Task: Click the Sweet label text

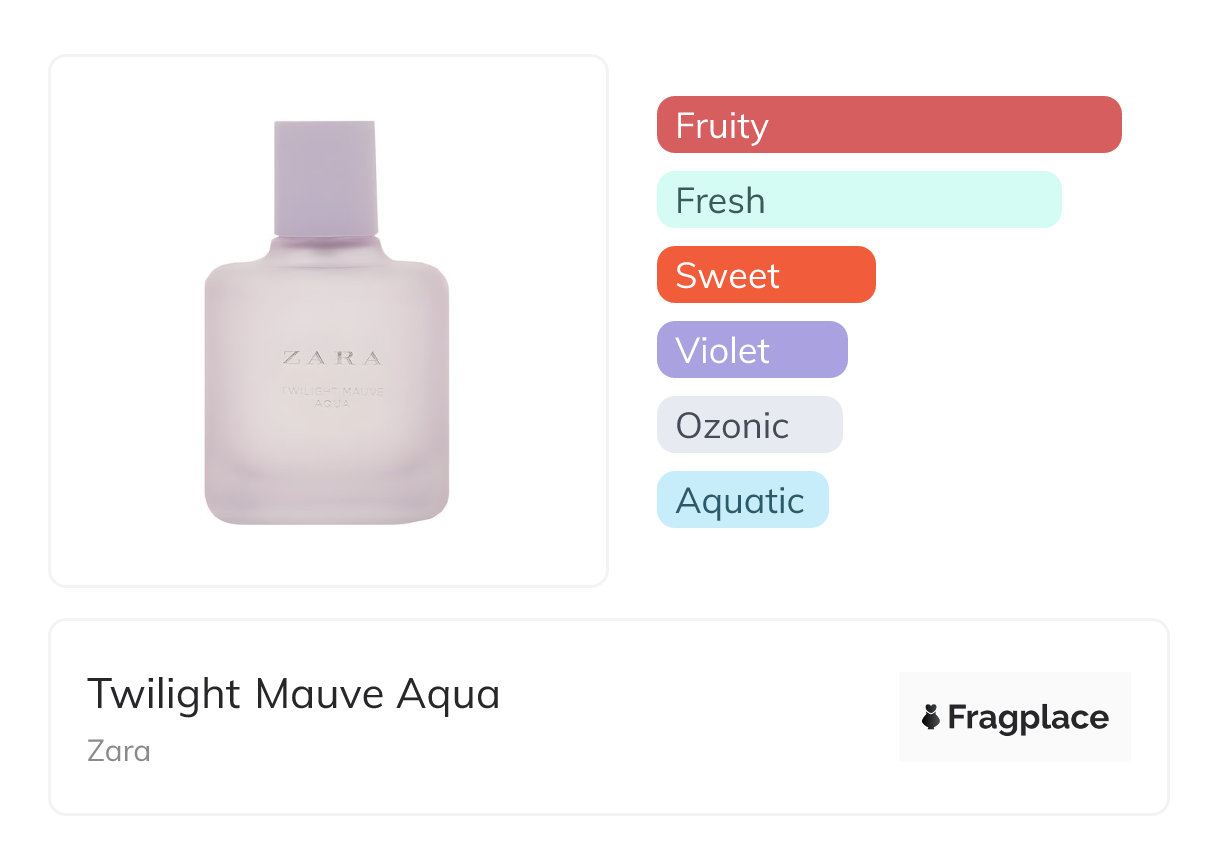Action: point(727,276)
